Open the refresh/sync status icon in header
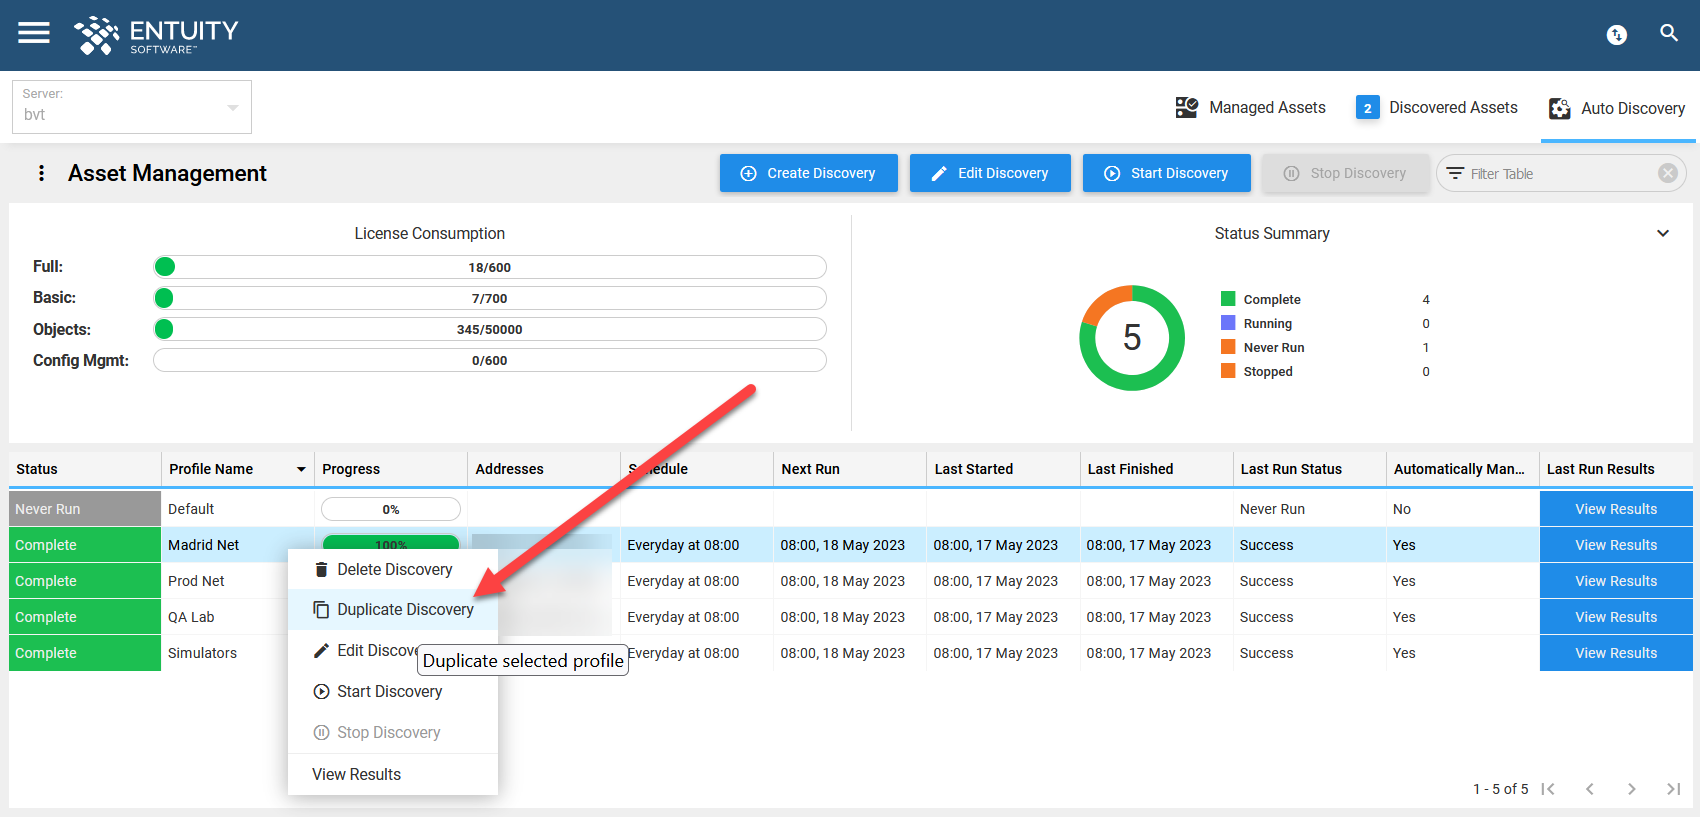The height and width of the screenshot is (817, 1700). [1616, 35]
